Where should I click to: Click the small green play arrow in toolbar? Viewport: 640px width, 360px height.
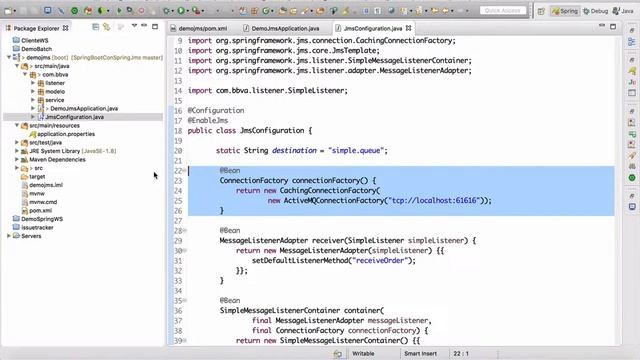click(x=119, y=11)
